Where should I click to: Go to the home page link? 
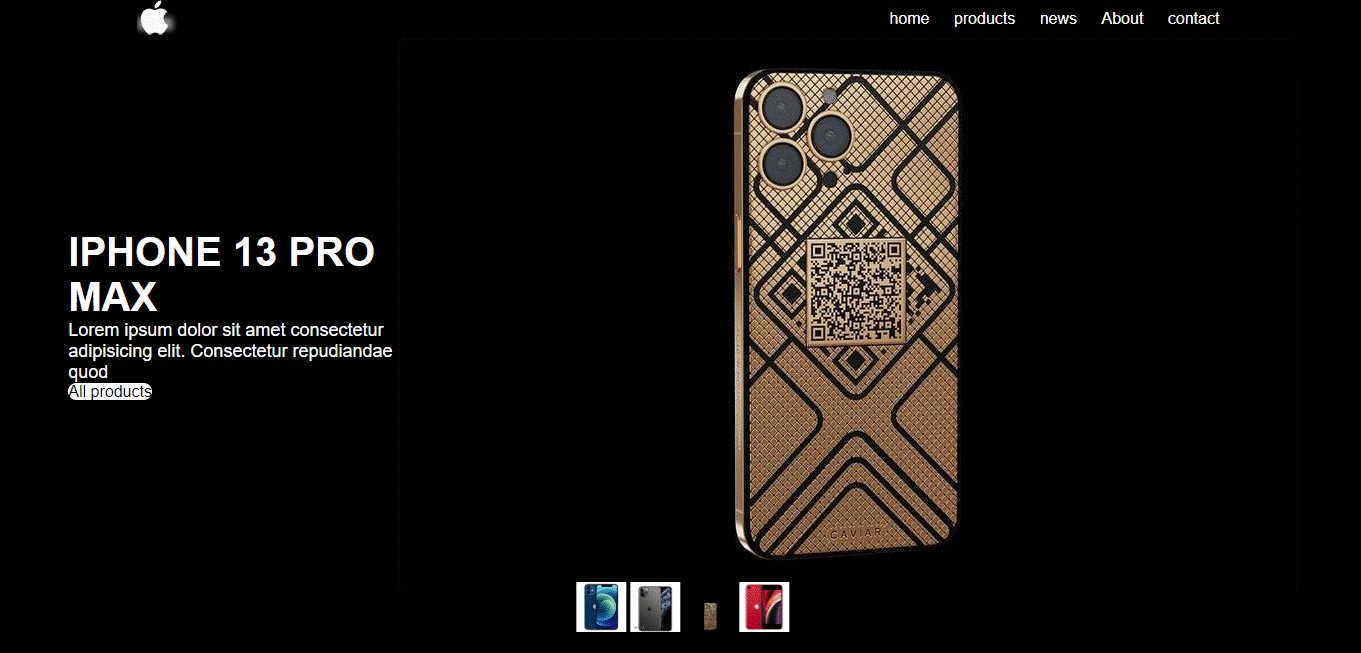click(909, 18)
